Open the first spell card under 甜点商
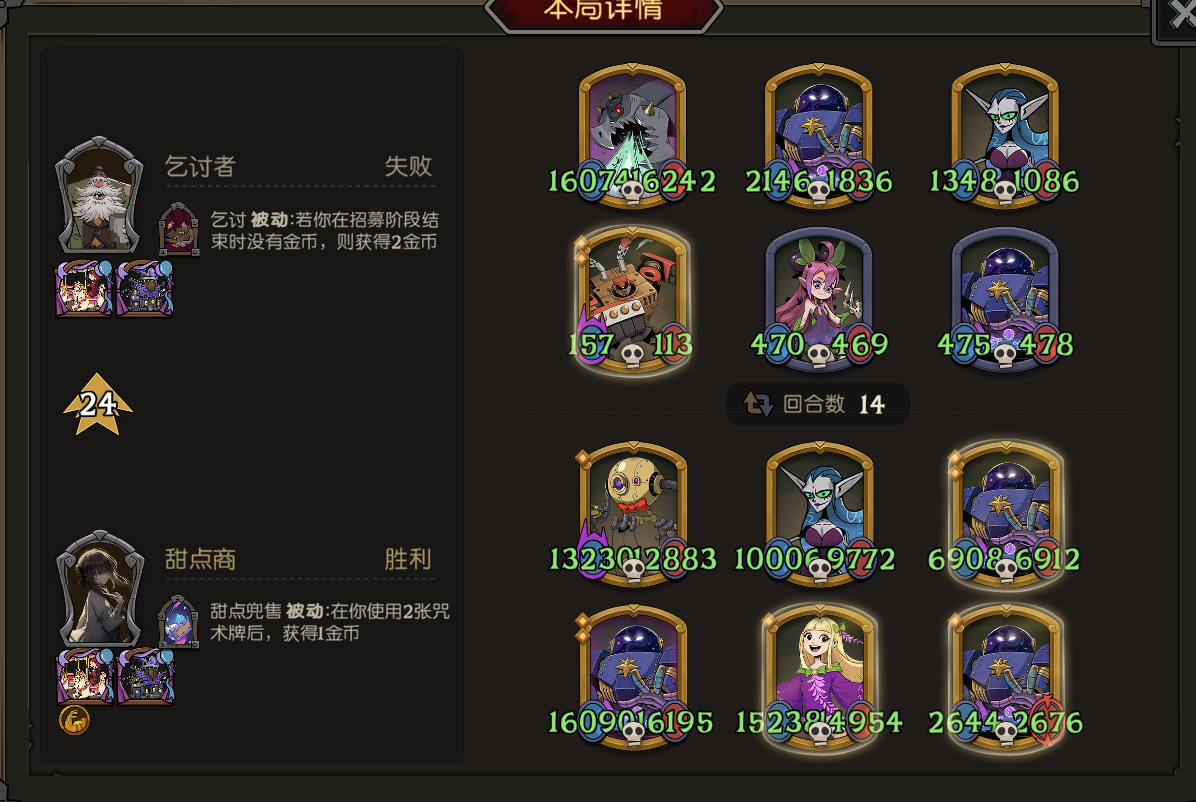 pos(85,675)
